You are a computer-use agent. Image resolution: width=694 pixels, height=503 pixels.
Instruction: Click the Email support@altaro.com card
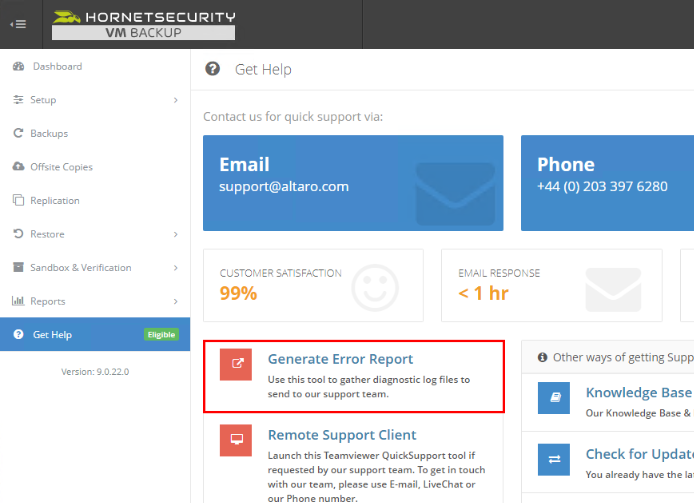pos(353,183)
